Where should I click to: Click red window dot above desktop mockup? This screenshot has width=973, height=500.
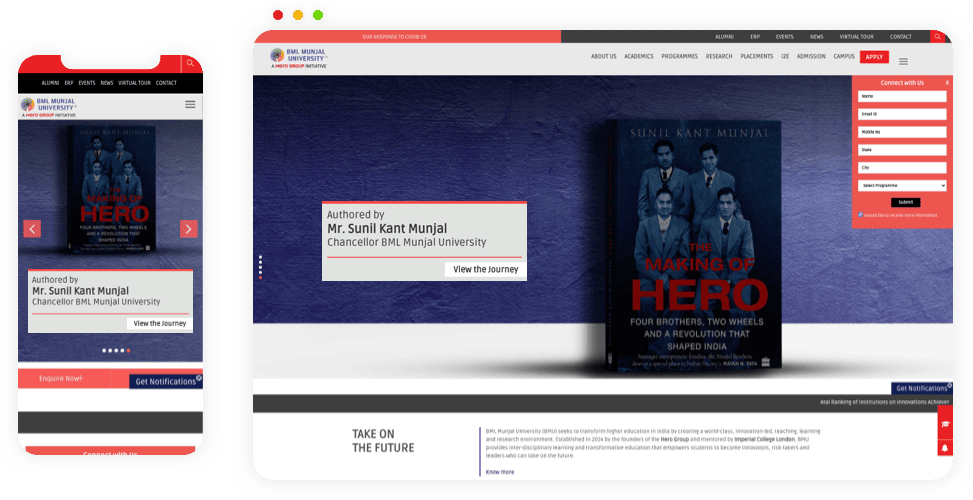(278, 15)
